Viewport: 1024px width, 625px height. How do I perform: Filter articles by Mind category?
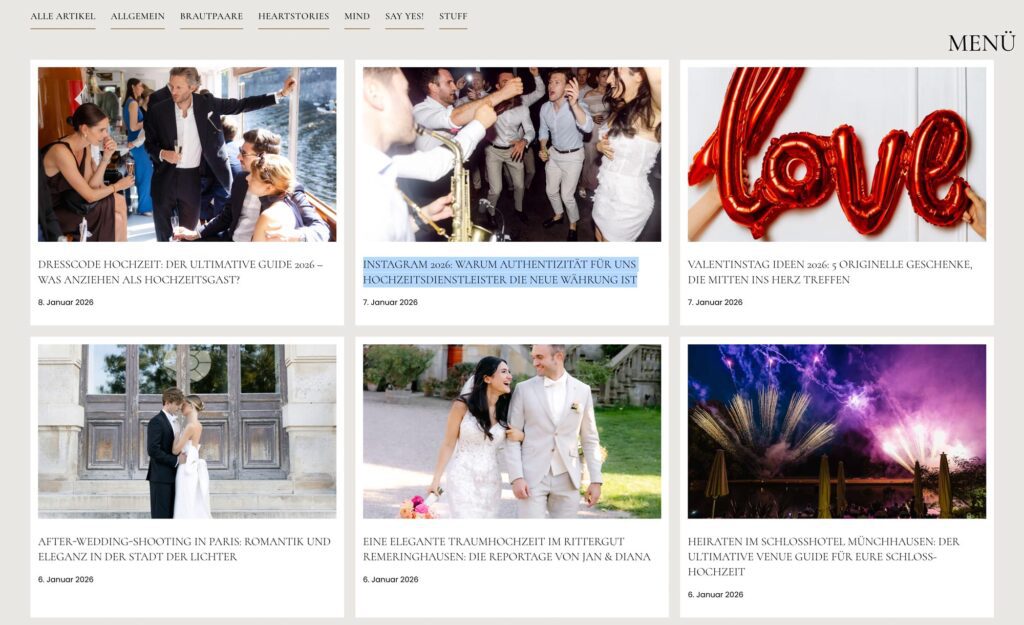point(356,16)
